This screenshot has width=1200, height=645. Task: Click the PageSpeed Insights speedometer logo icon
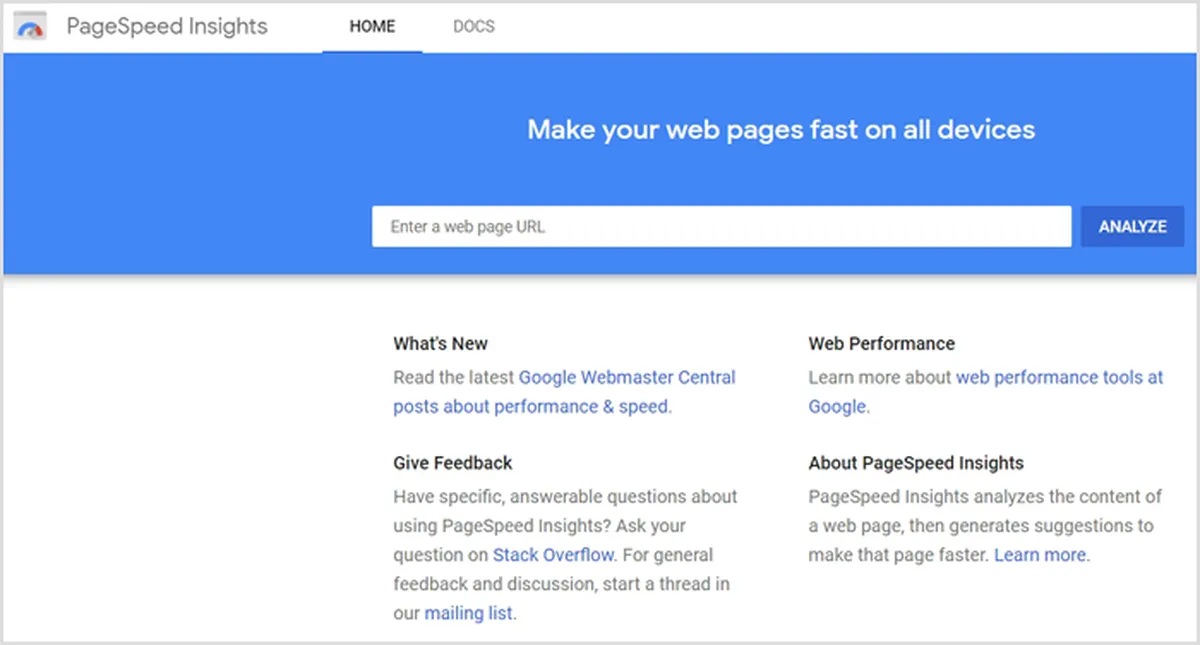click(31, 27)
